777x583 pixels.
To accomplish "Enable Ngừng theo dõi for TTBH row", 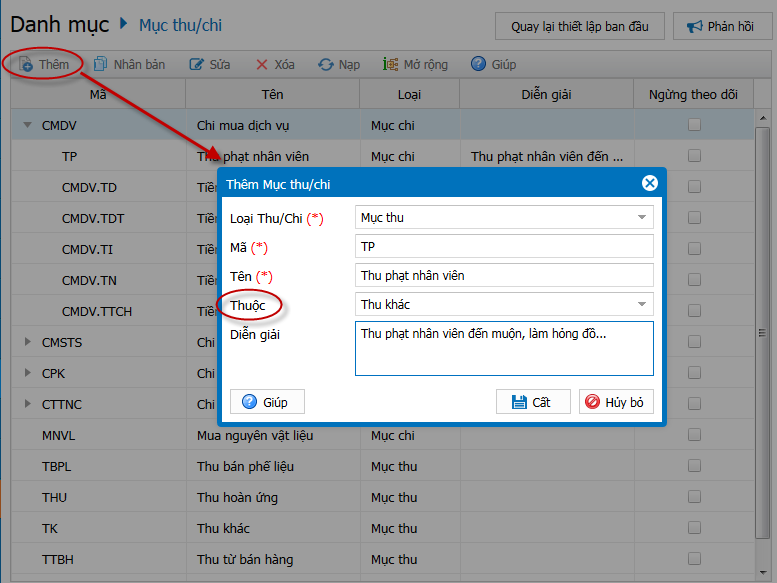I will [x=694, y=559].
